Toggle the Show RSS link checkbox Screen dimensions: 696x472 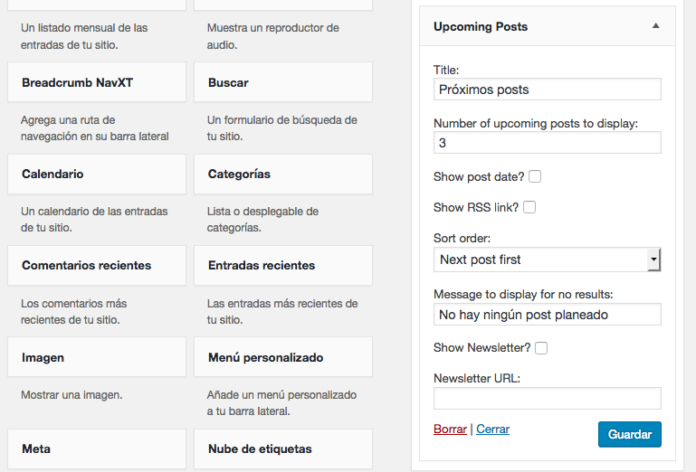(529, 208)
